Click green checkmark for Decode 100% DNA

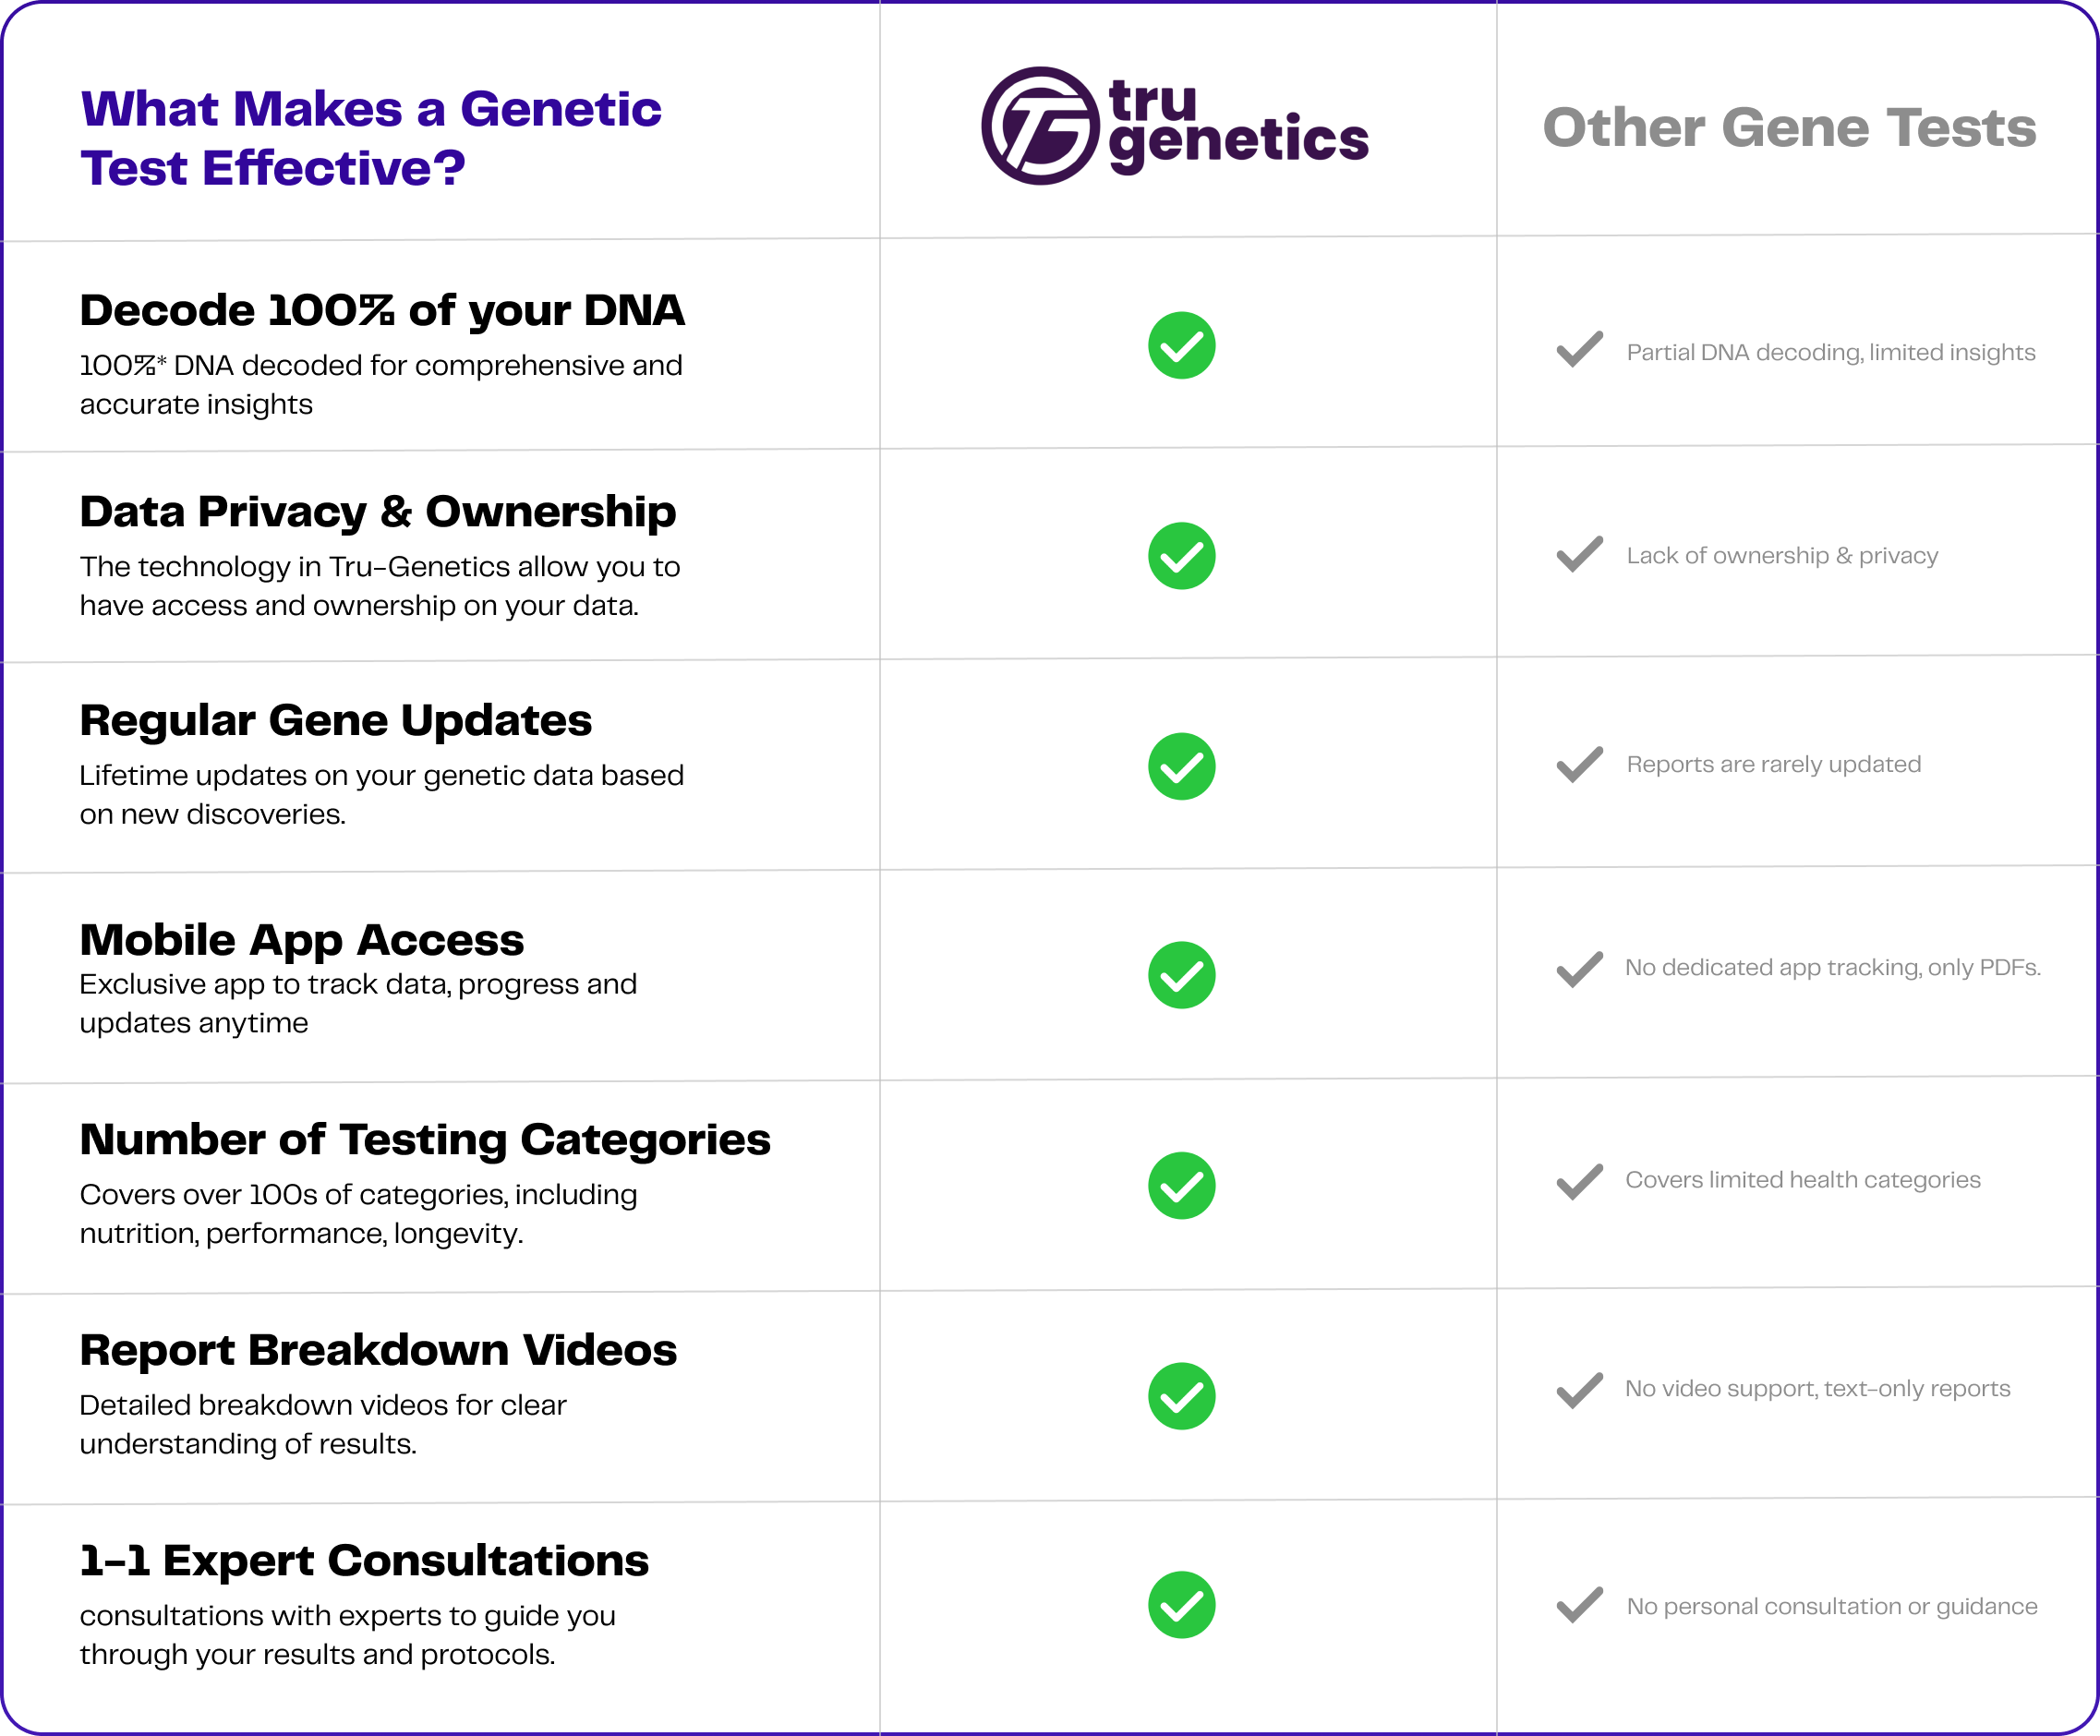click(1181, 346)
